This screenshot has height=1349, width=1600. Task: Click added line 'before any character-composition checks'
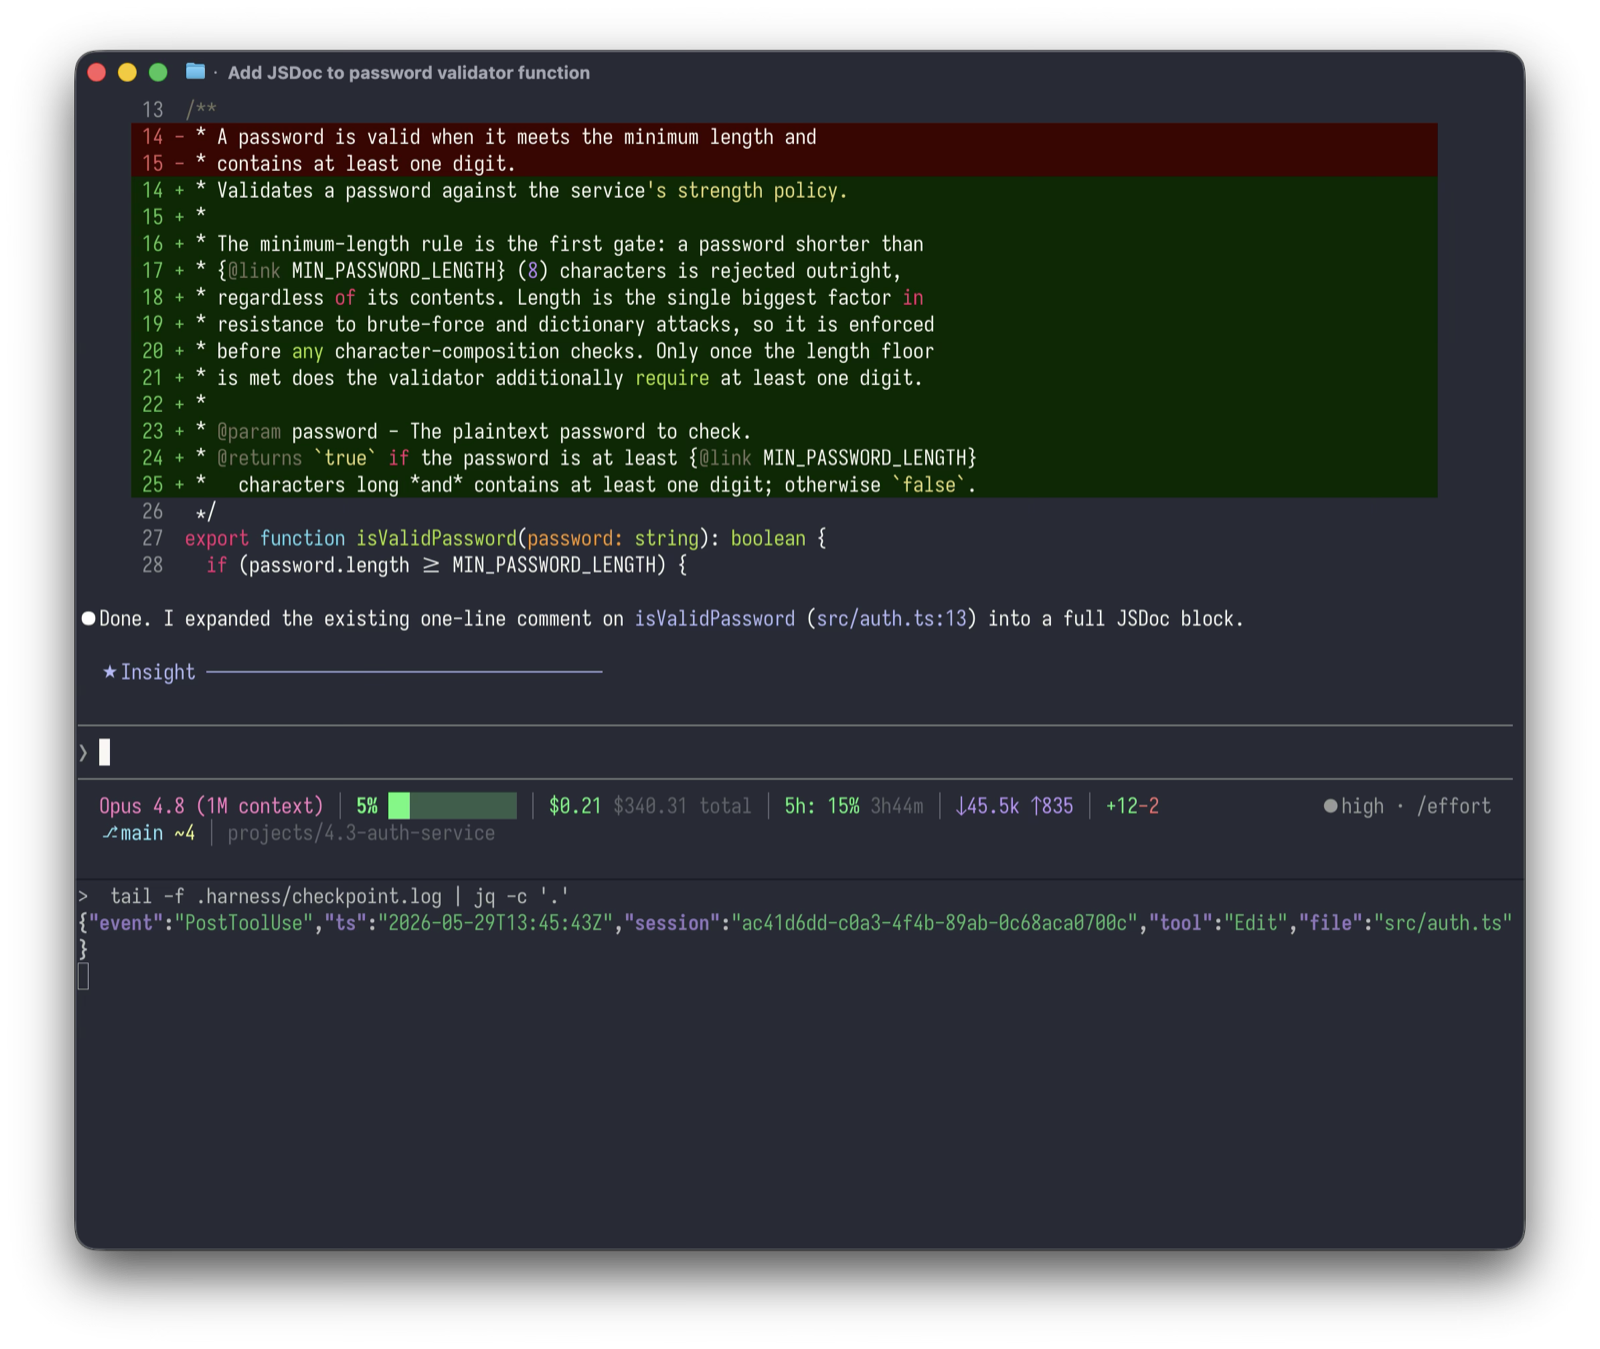tap(784, 351)
